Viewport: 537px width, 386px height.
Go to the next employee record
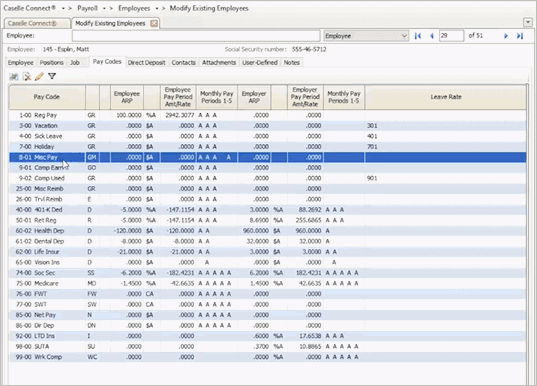click(x=505, y=36)
